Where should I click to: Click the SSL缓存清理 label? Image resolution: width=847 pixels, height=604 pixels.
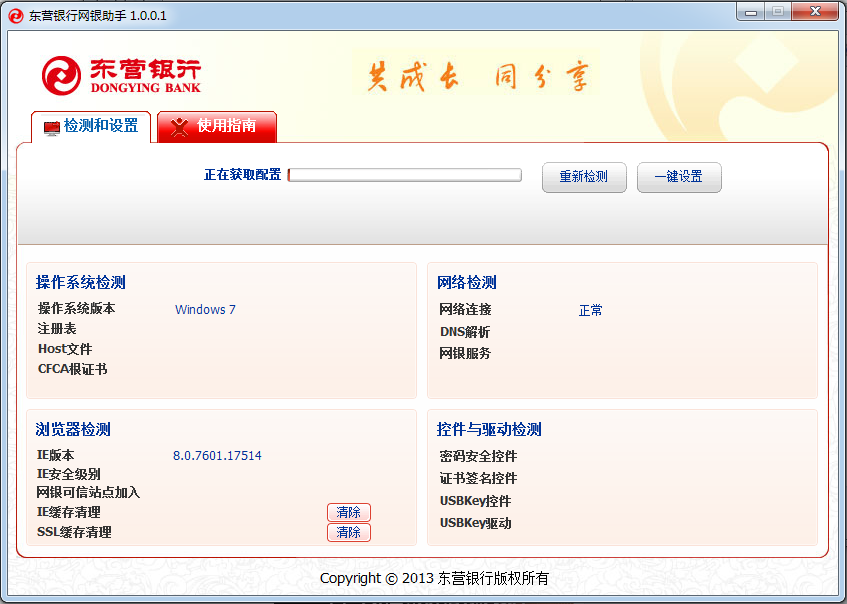tap(74, 532)
